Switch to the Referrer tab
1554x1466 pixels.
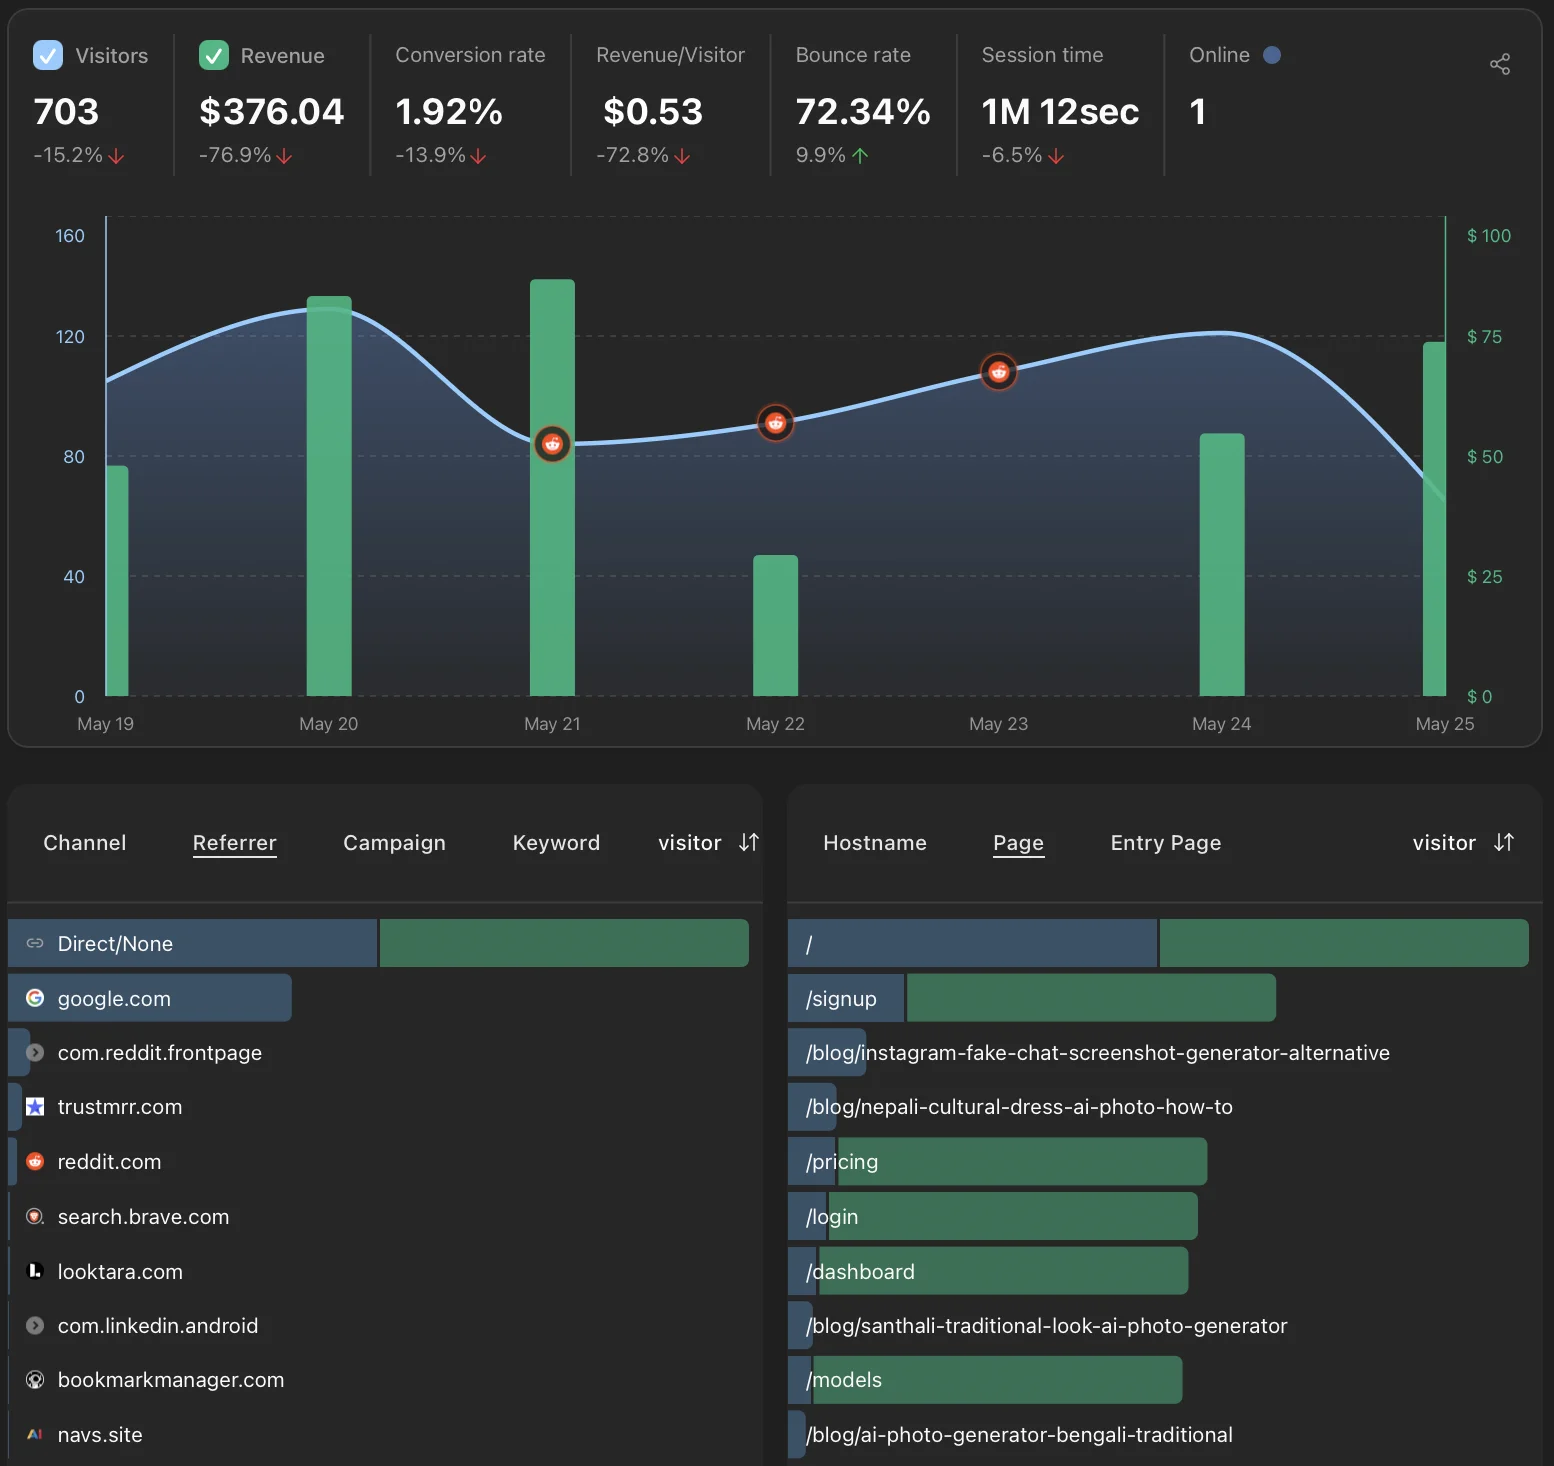click(235, 843)
